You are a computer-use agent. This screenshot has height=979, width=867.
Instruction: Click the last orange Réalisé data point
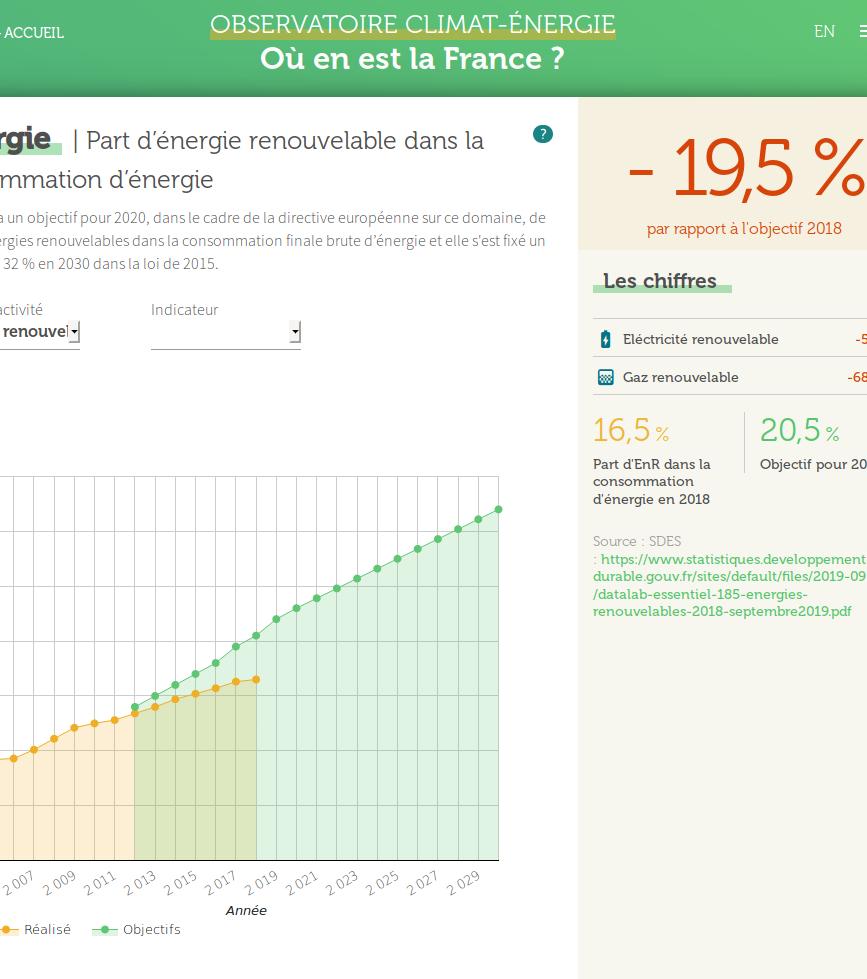click(256, 679)
